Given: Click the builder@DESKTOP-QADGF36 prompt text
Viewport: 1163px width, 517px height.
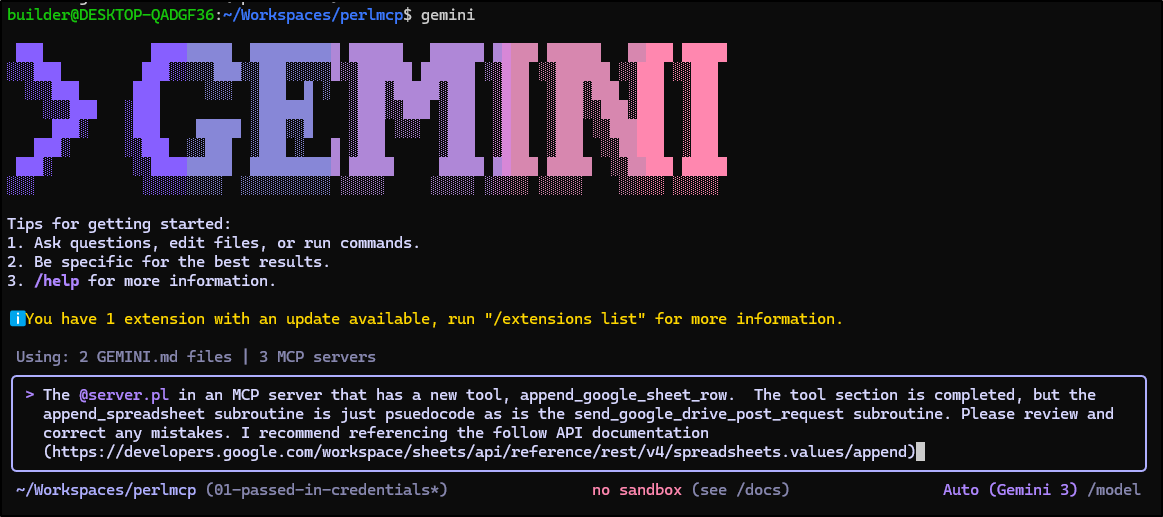Looking at the screenshot, I should coord(111,15).
